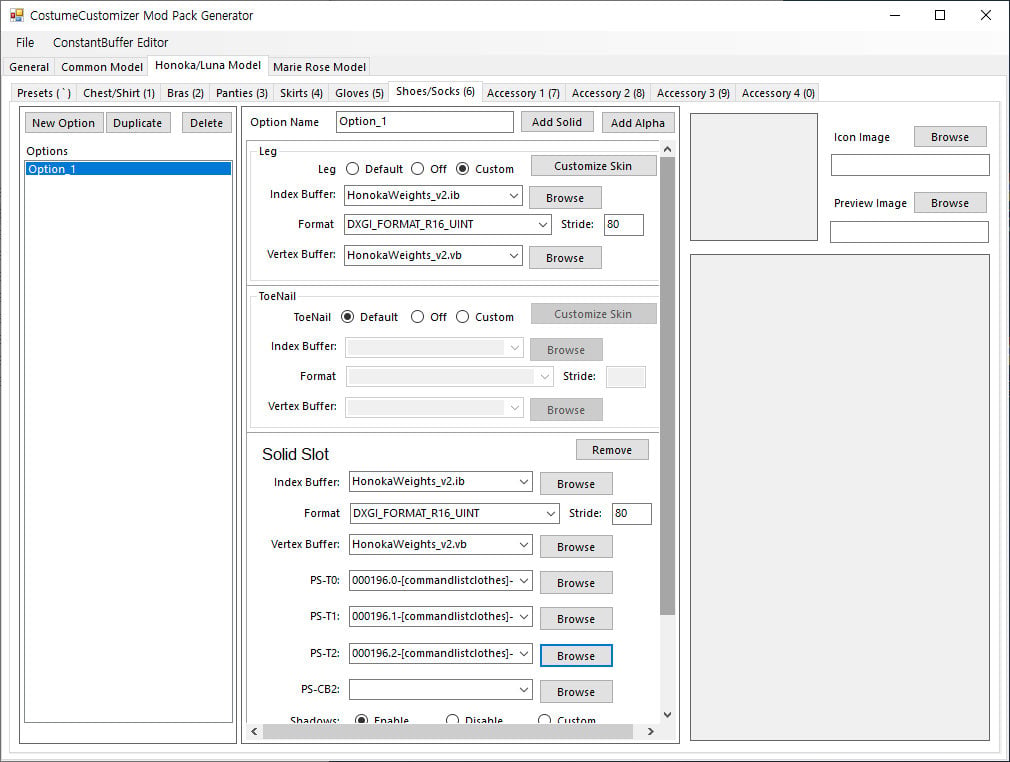Open Accessory 1 (7) tab
The width and height of the screenshot is (1010, 762).
(x=523, y=93)
